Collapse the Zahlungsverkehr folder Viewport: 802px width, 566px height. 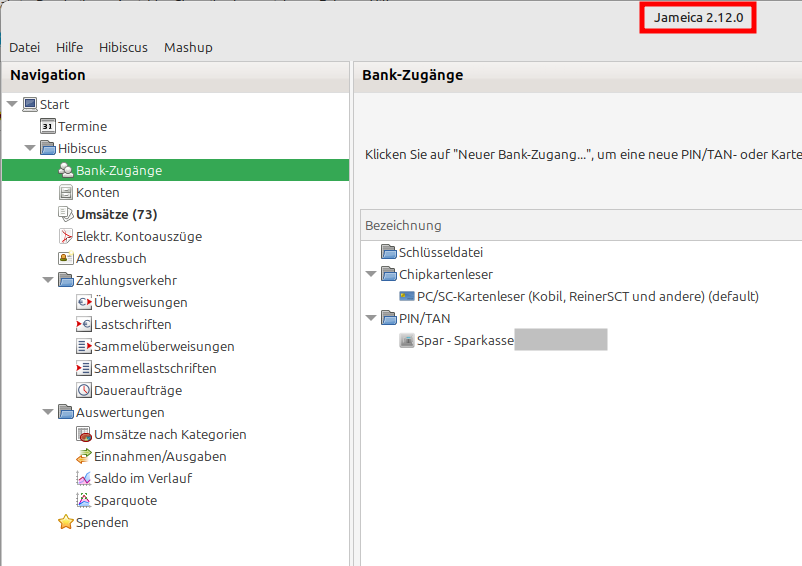tap(48, 281)
